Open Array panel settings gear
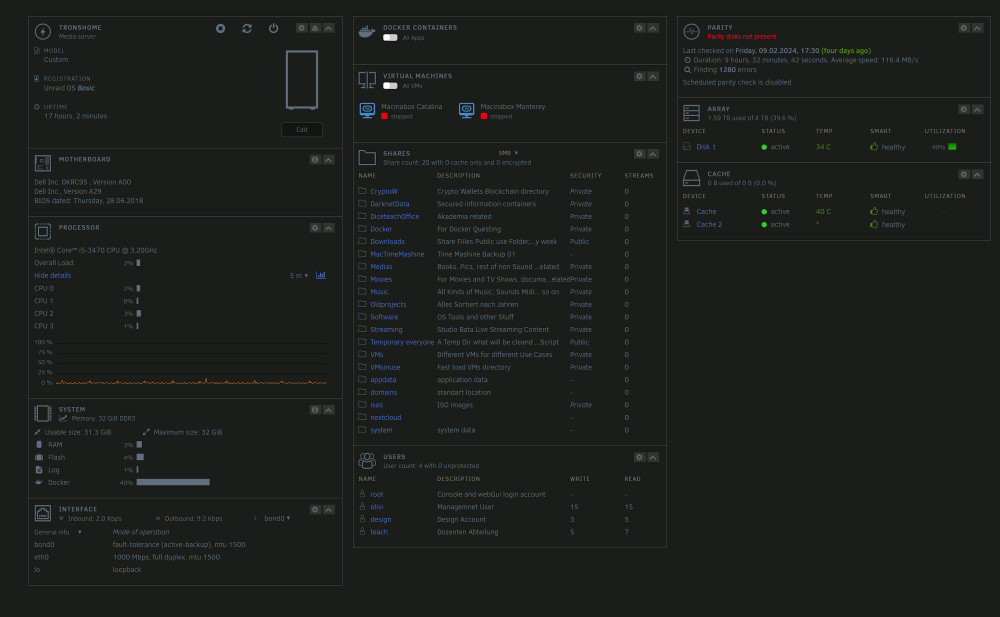This screenshot has height=617, width=1000. (x=964, y=110)
